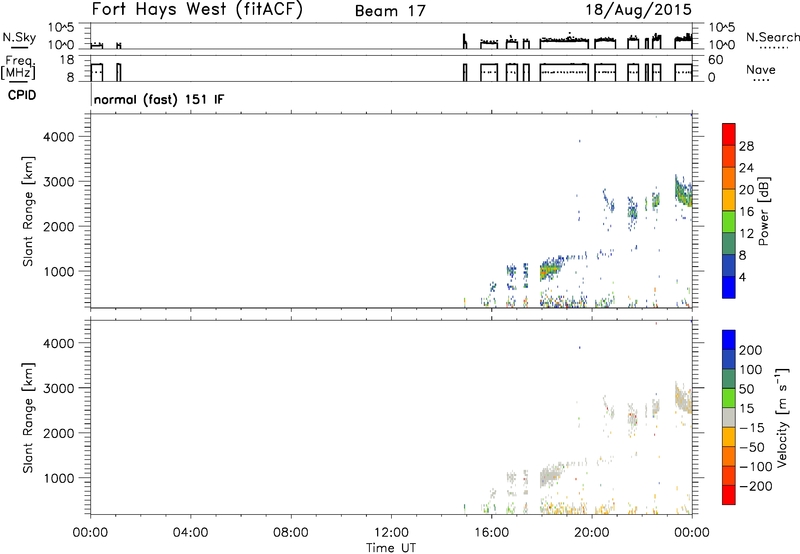The width and height of the screenshot is (800, 554).
Task: Click the 'N.Search' legend label
Action: (x=772, y=37)
